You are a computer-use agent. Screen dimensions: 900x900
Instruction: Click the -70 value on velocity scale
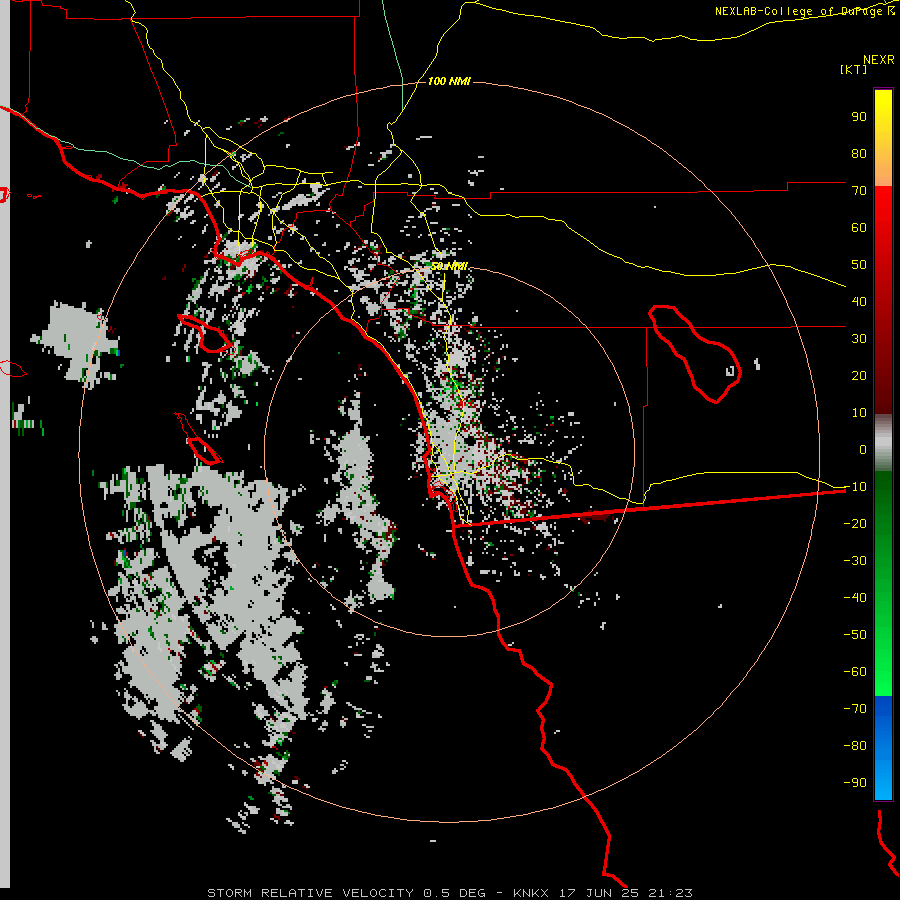pos(855,709)
